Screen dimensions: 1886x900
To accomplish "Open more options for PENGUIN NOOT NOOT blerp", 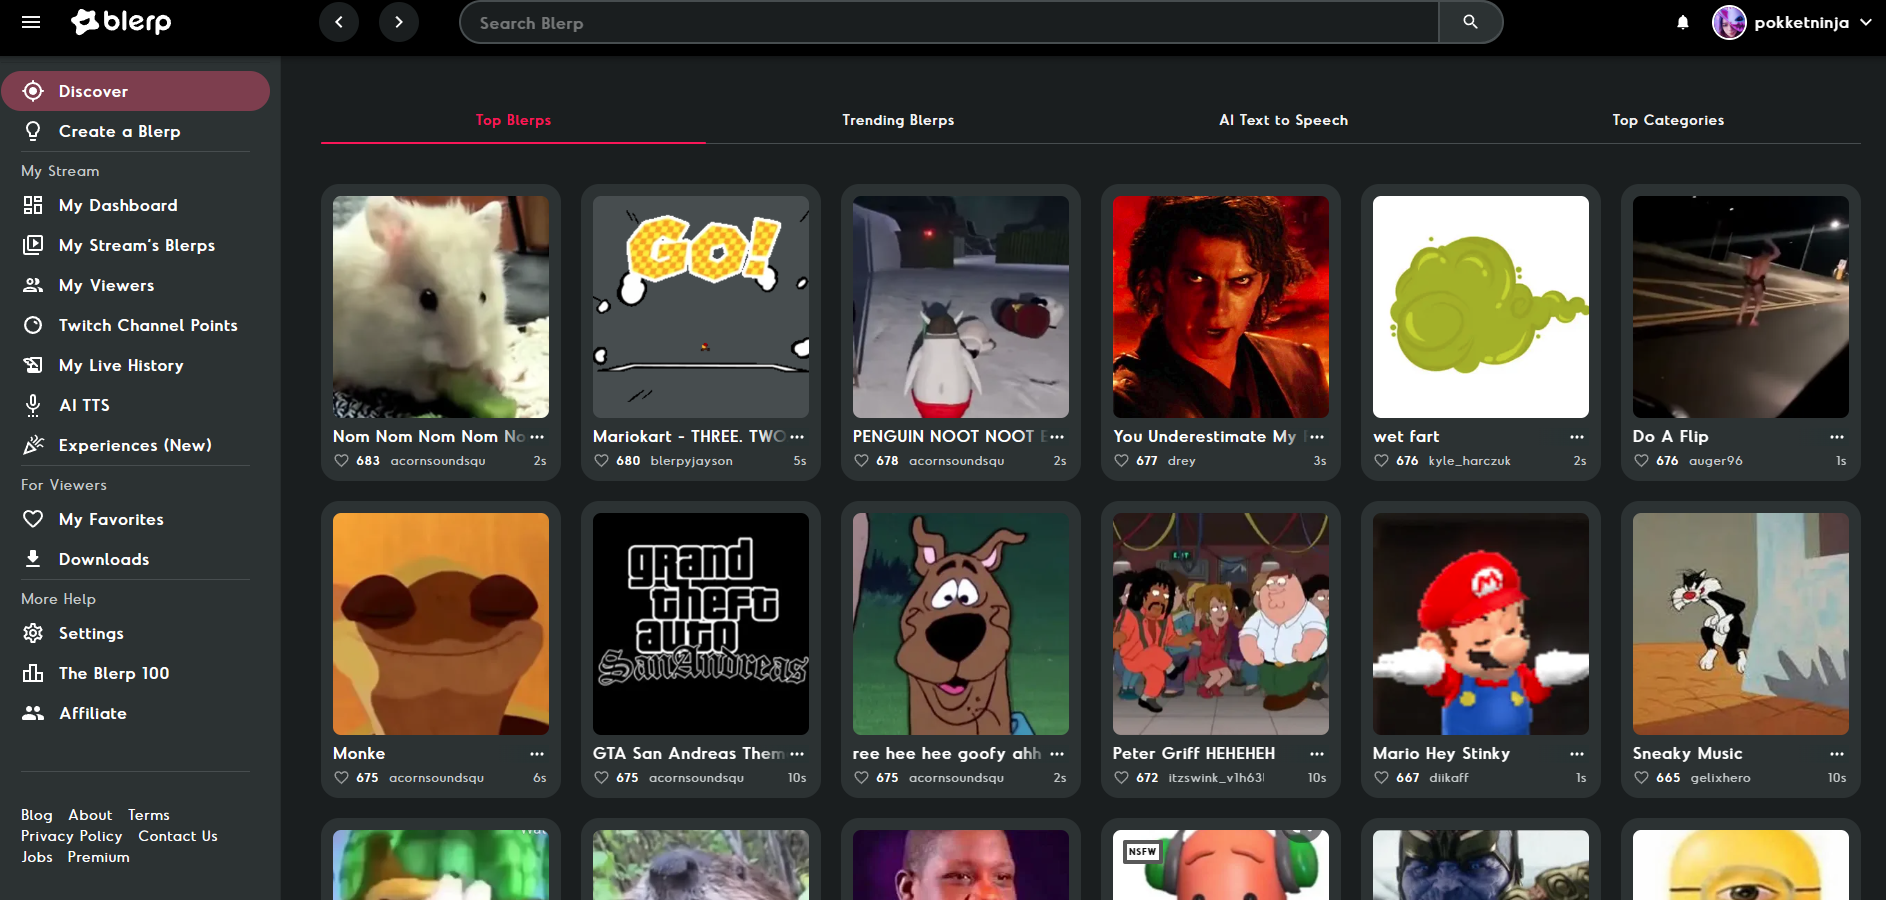I will click(x=1057, y=437).
